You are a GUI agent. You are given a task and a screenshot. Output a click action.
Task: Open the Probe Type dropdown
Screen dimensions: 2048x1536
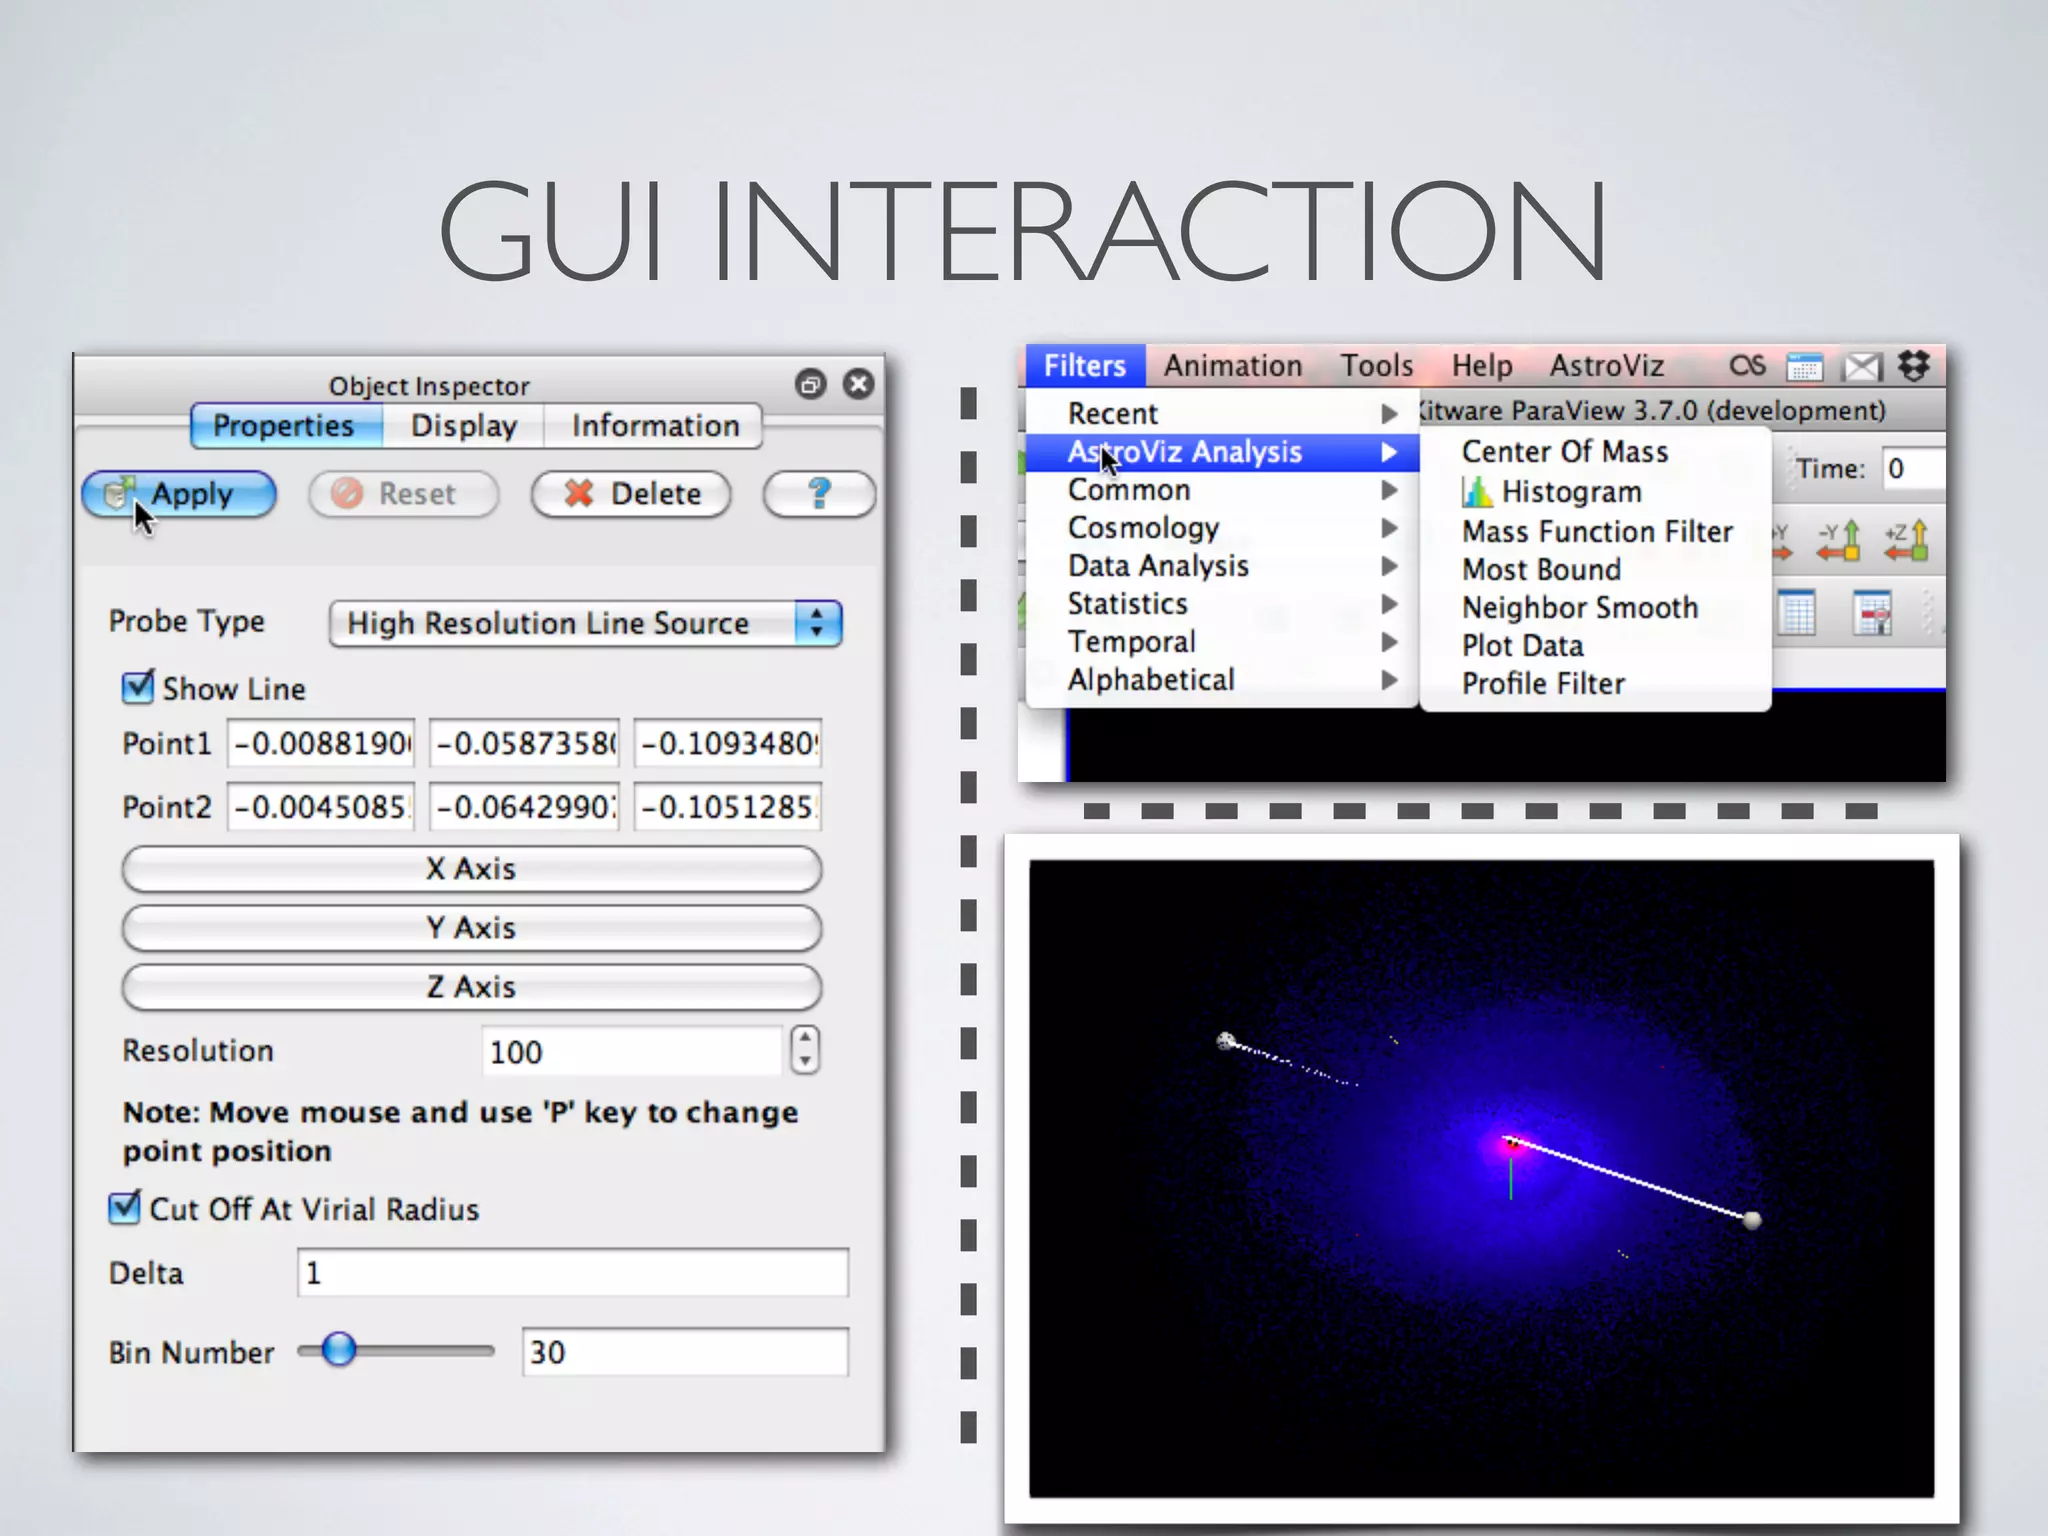pos(585,623)
